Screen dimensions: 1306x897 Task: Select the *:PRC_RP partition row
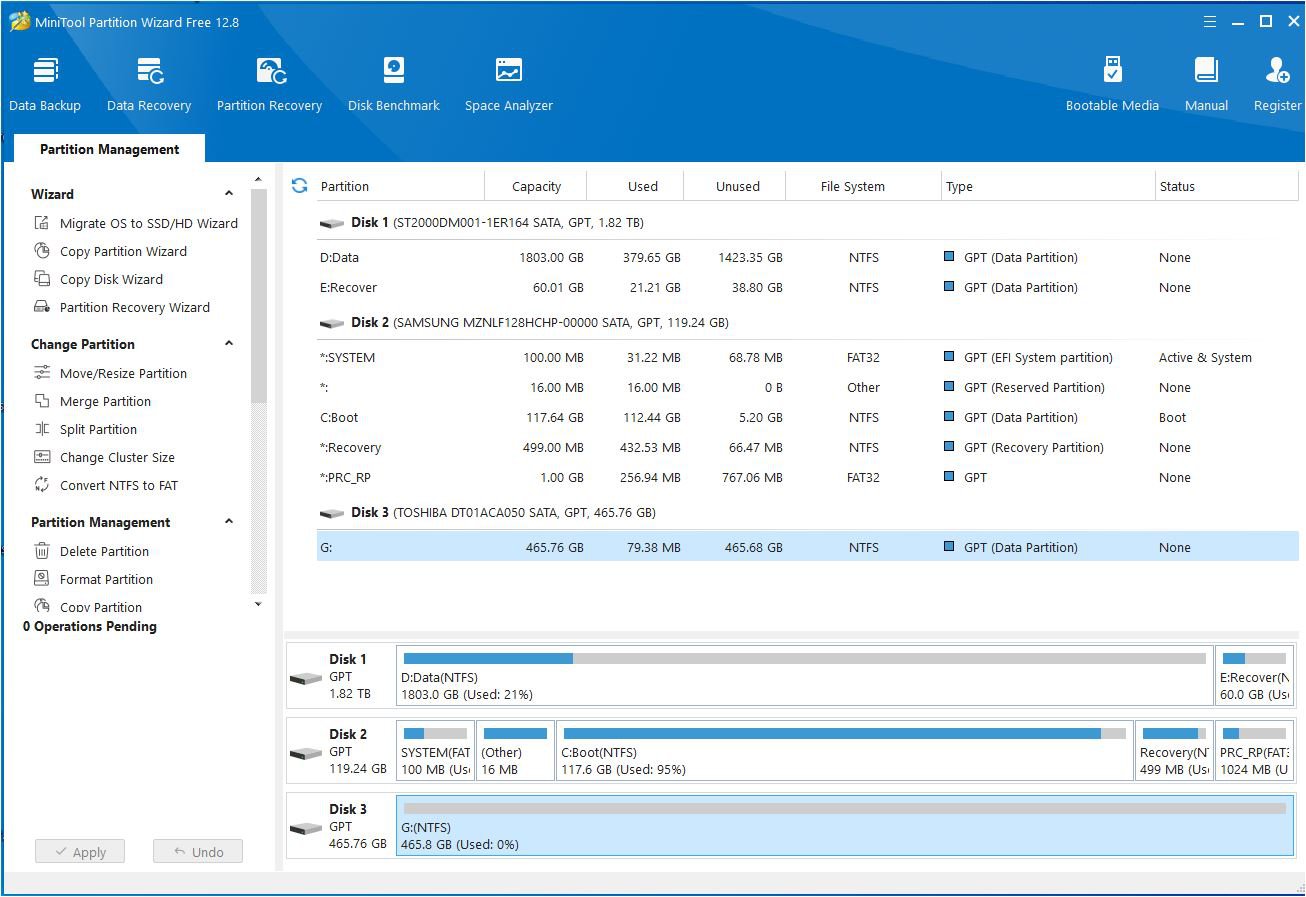[807, 477]
